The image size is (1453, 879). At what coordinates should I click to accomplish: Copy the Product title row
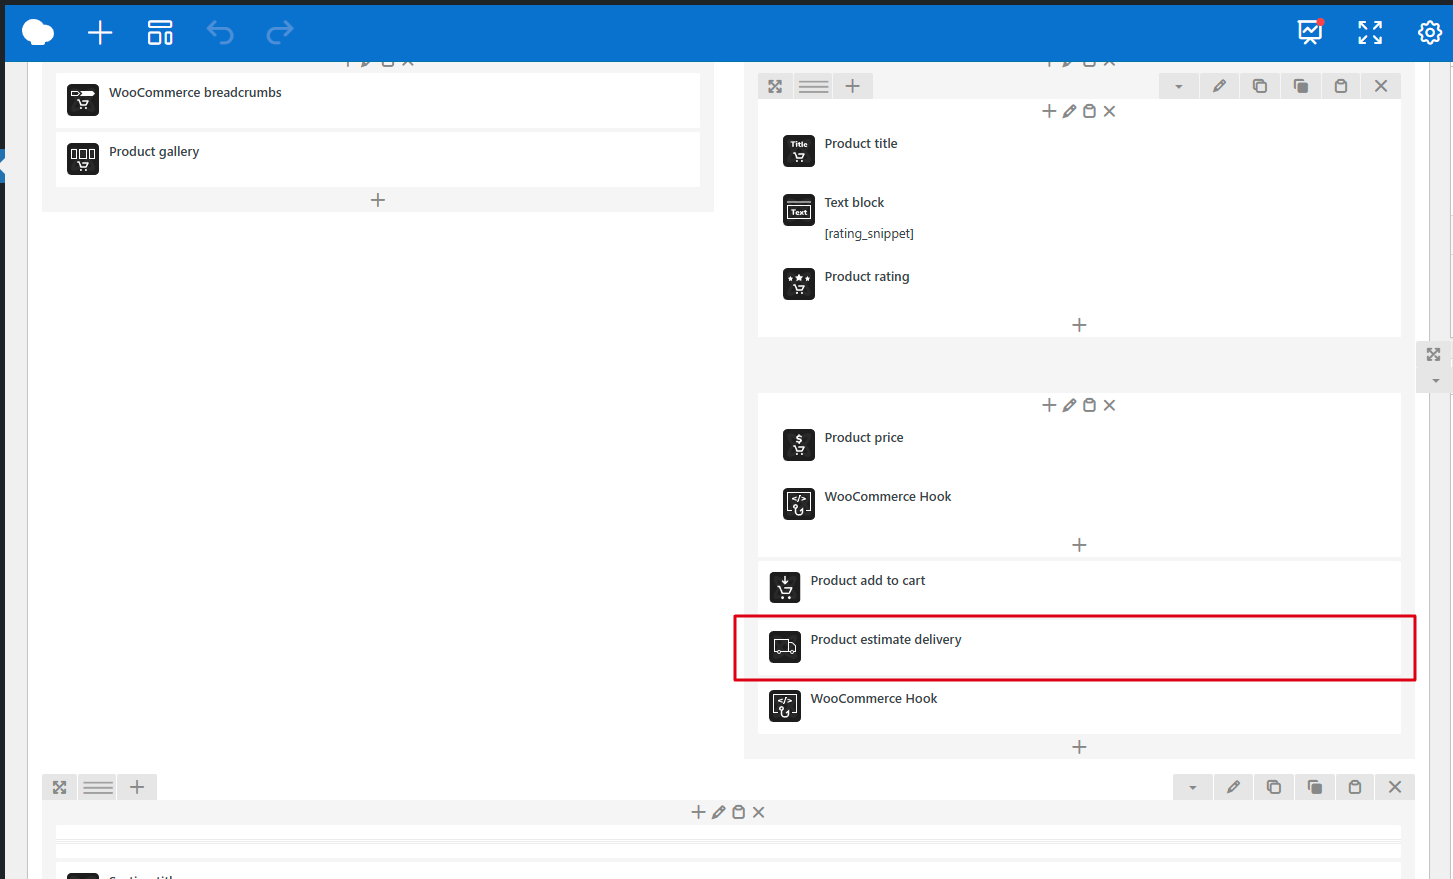coord(1260,86)
